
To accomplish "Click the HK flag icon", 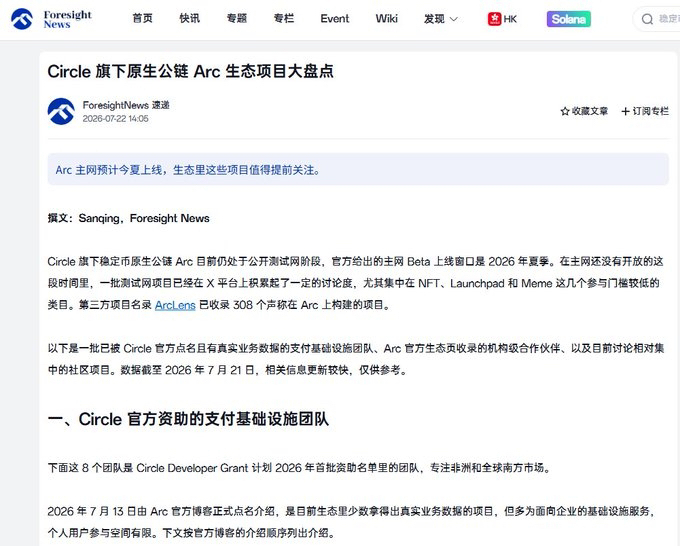I will (494, 19).
